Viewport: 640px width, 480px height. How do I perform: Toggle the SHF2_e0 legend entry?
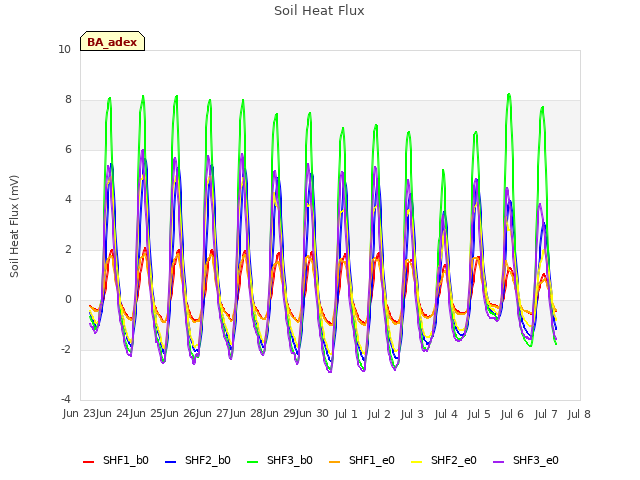pyautogui.click(x=444, y=460)
